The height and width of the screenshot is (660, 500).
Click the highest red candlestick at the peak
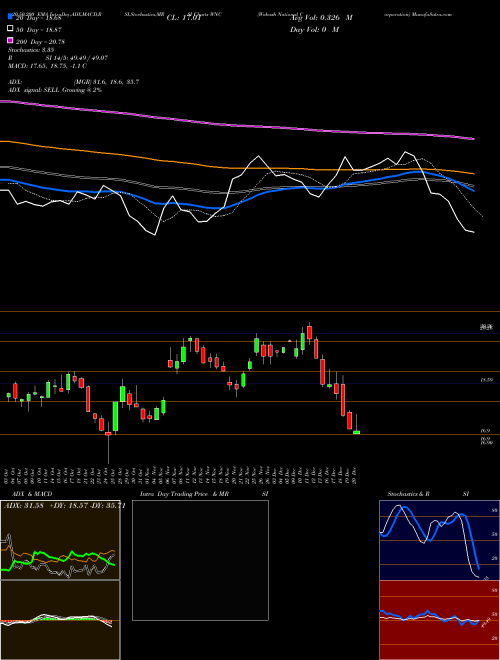coord(309,332)
